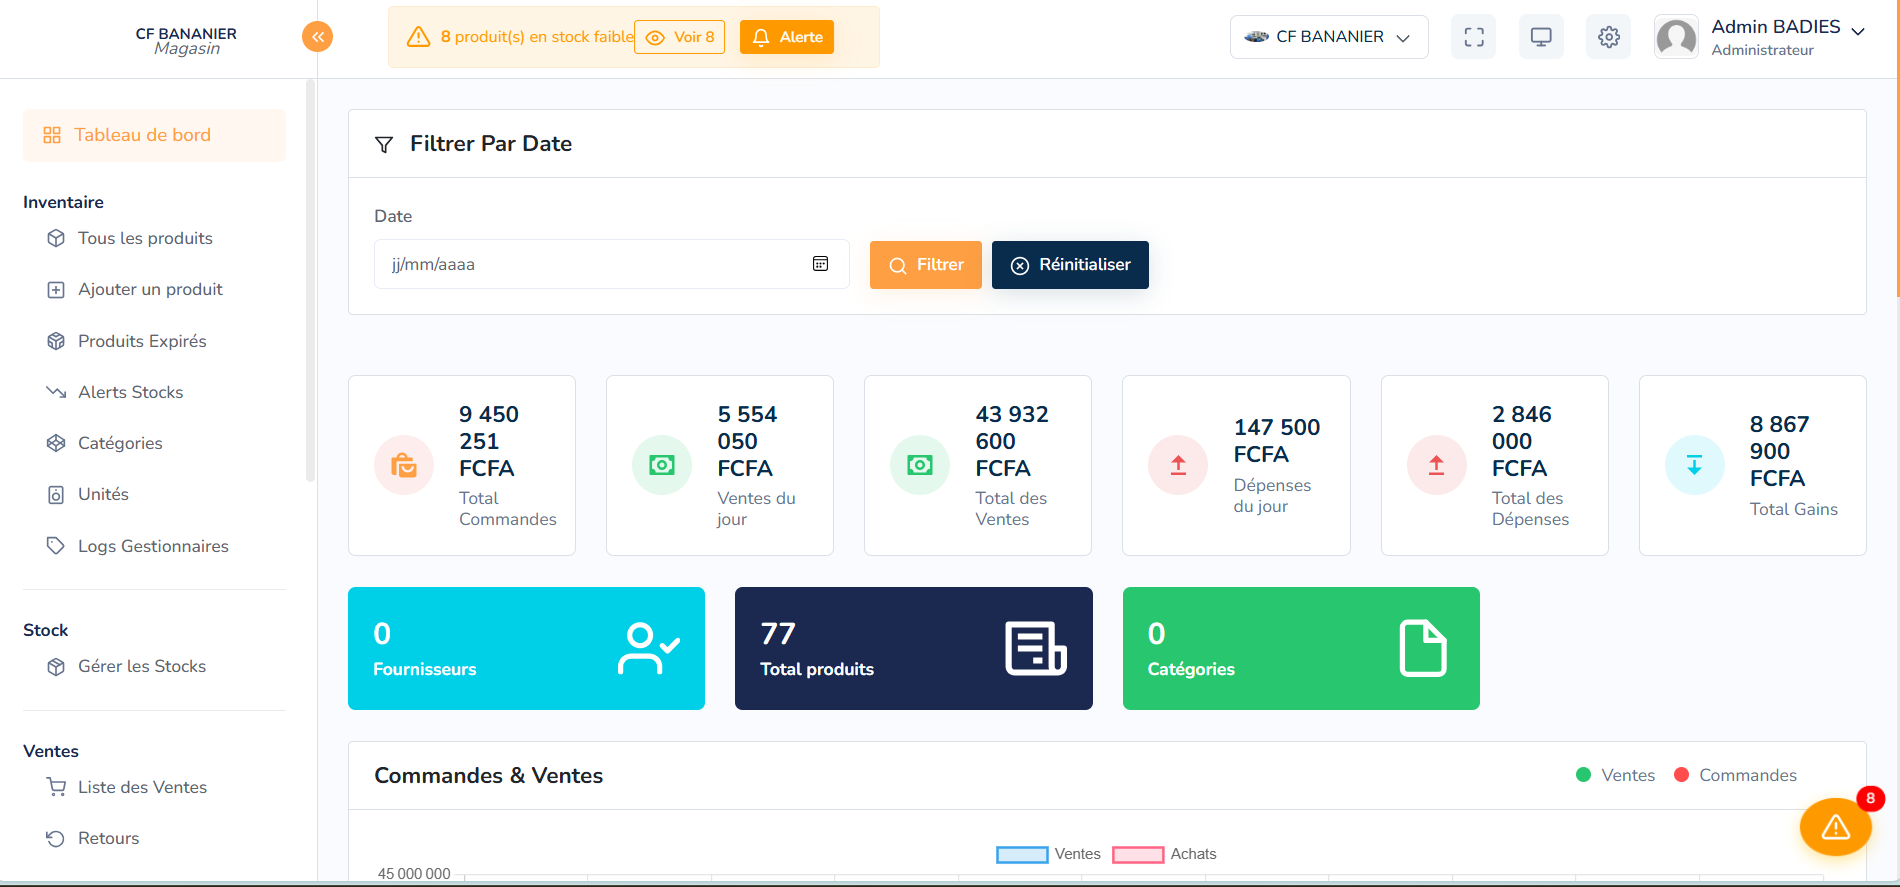The image size is (1900, 887).
Task: Toggle the blue Ventes dataset color swatch
Action: pos(1022,854)
